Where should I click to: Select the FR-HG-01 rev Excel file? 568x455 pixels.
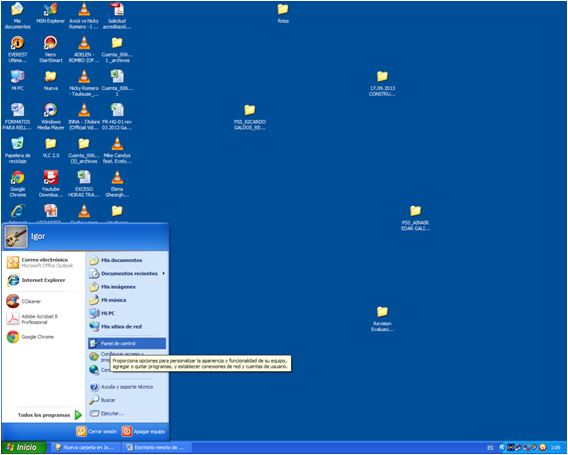pos(117,117)
